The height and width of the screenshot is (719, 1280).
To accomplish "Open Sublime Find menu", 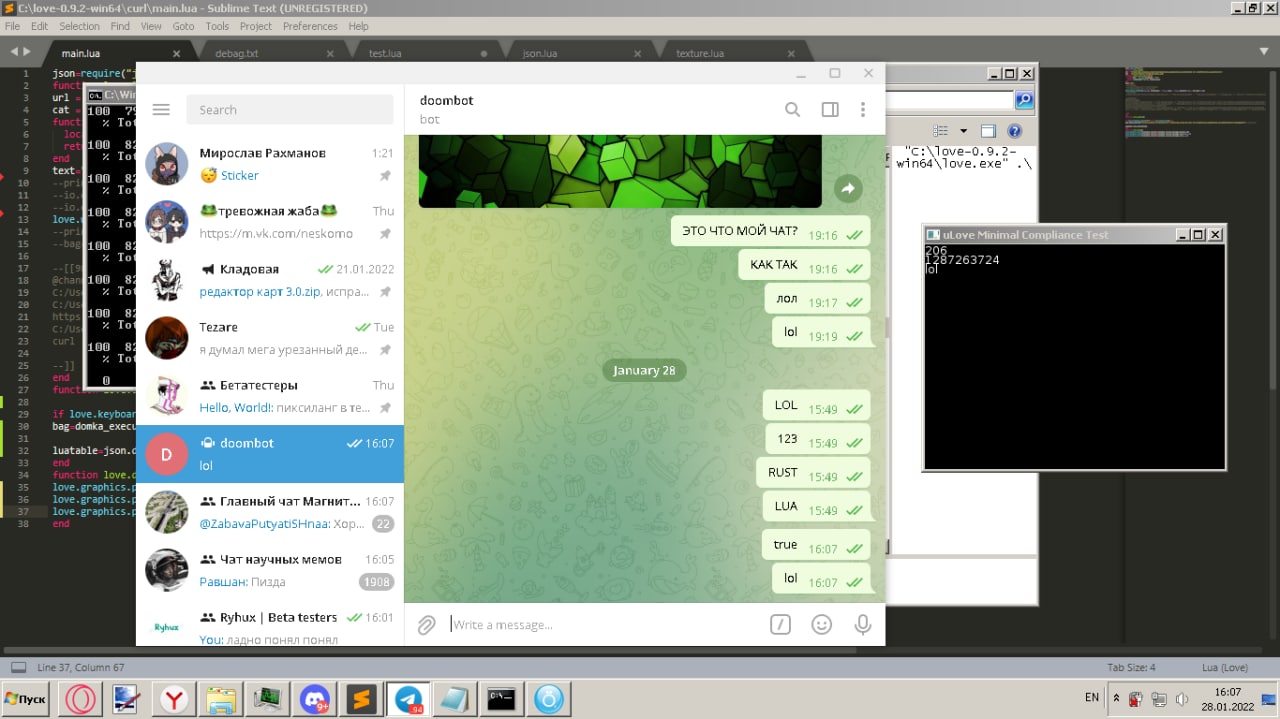I will pos(120,26).
